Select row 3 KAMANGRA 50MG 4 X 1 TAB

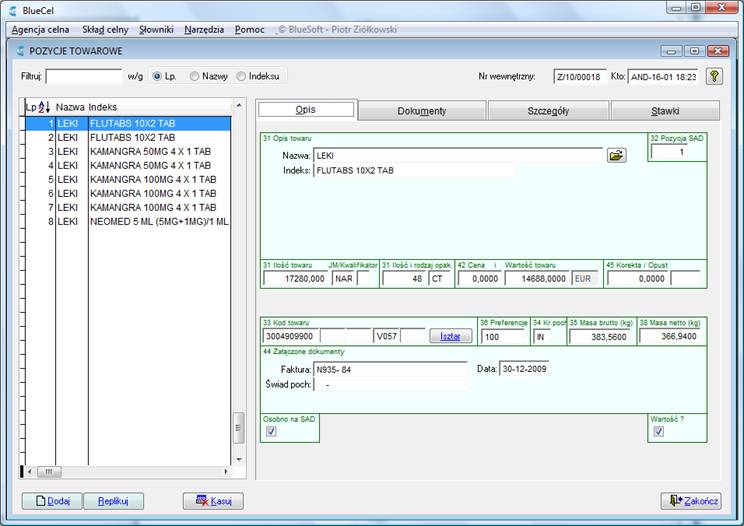click(x=128, y=152)
